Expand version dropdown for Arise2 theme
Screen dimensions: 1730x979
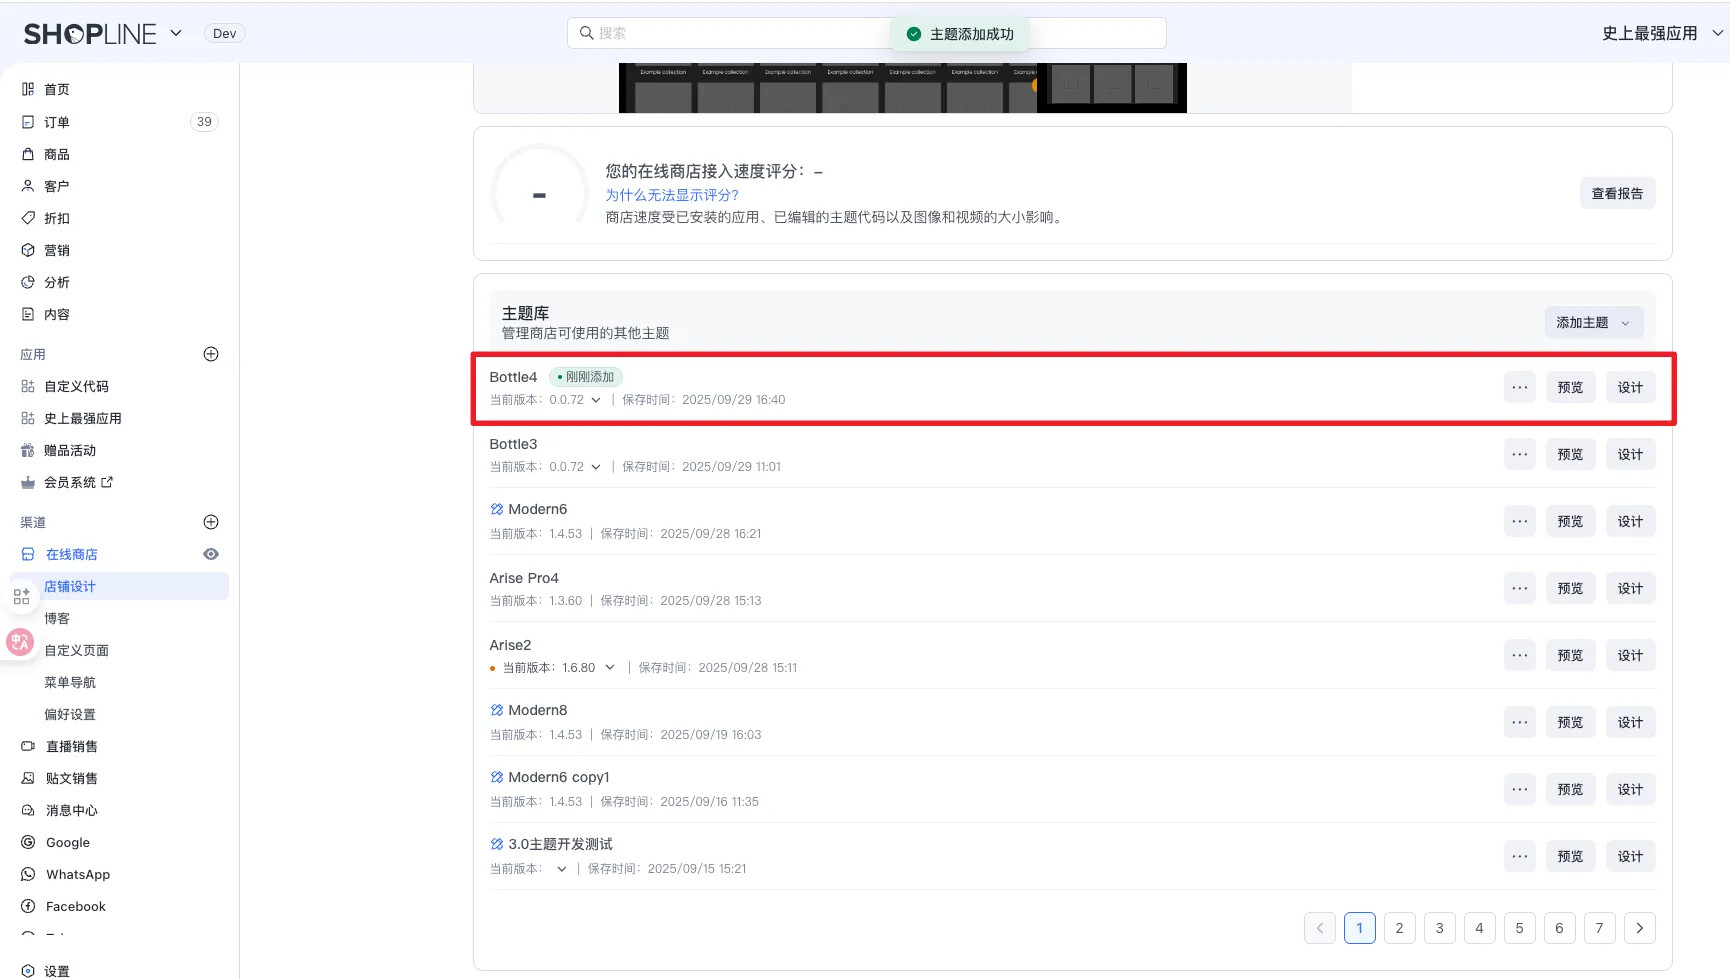click(x=609, y=668)
